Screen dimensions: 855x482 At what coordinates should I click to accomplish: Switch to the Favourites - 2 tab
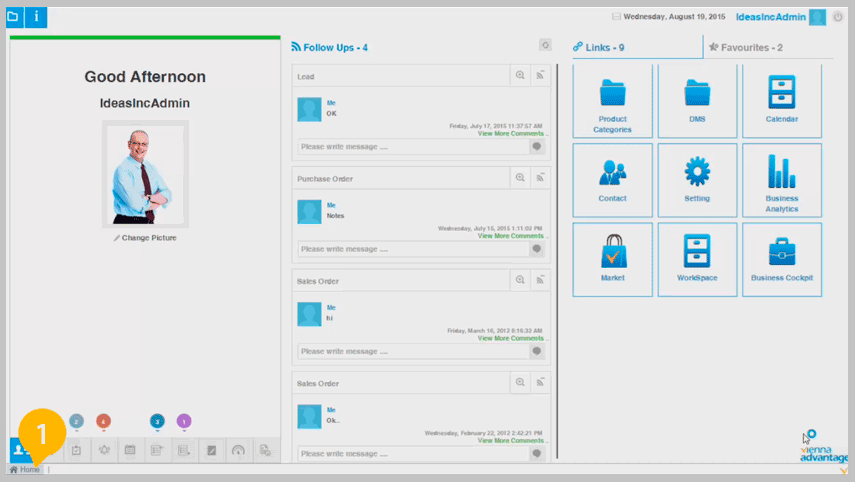coord(745,47)
